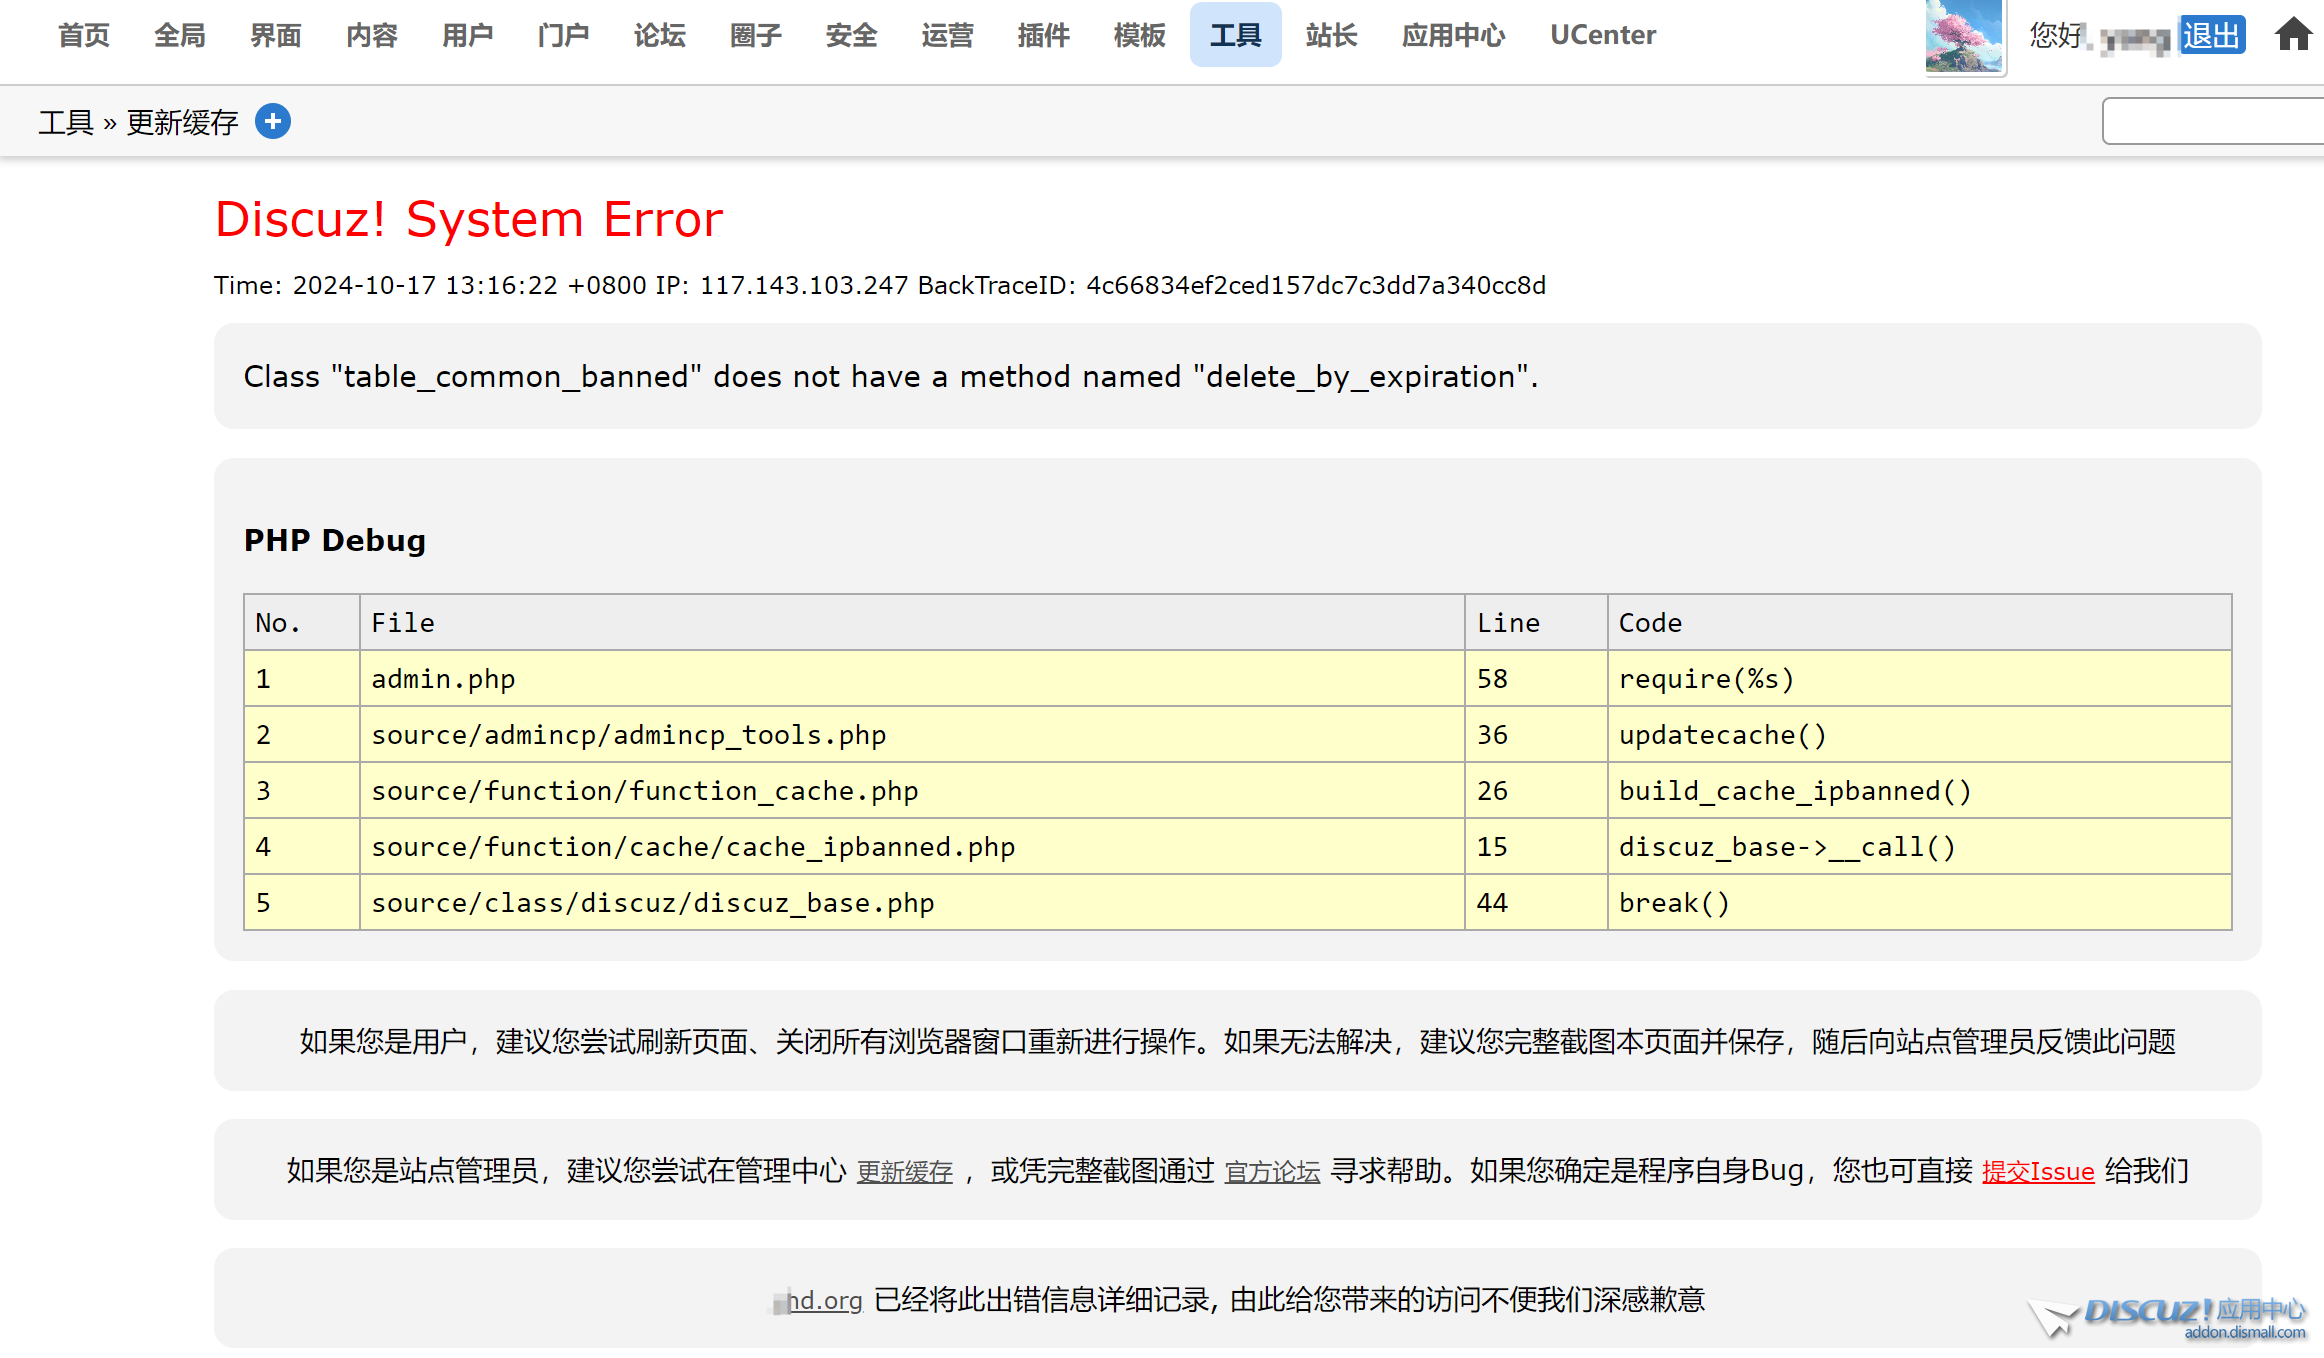Switch to the 安全 menu tab

pos(852,35)
